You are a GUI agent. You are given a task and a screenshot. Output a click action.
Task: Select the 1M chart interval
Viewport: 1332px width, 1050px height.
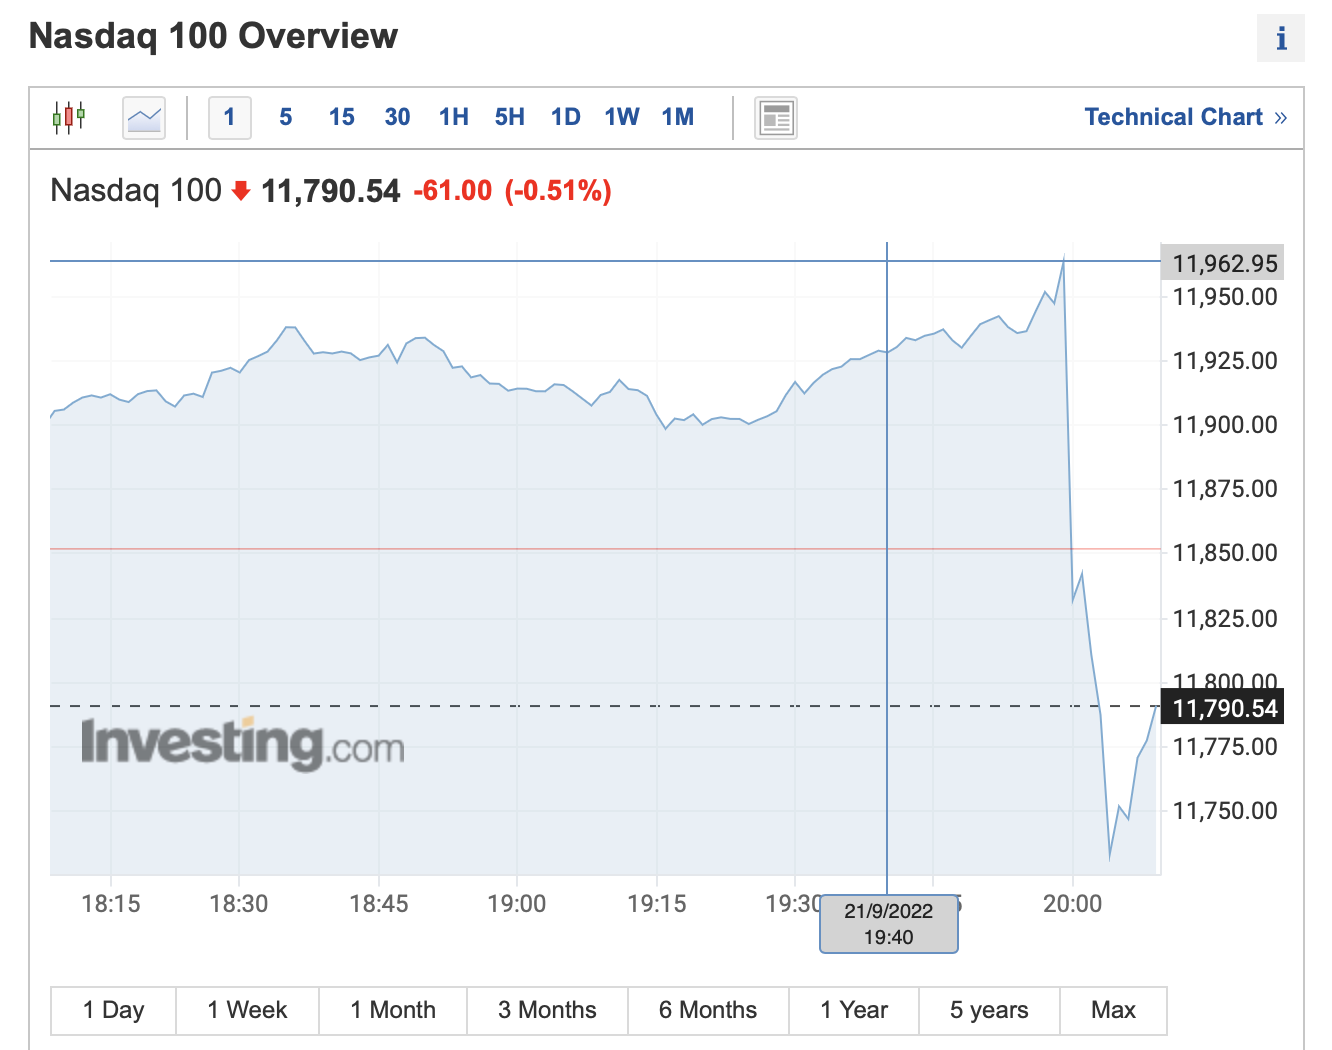click(677, 117)
